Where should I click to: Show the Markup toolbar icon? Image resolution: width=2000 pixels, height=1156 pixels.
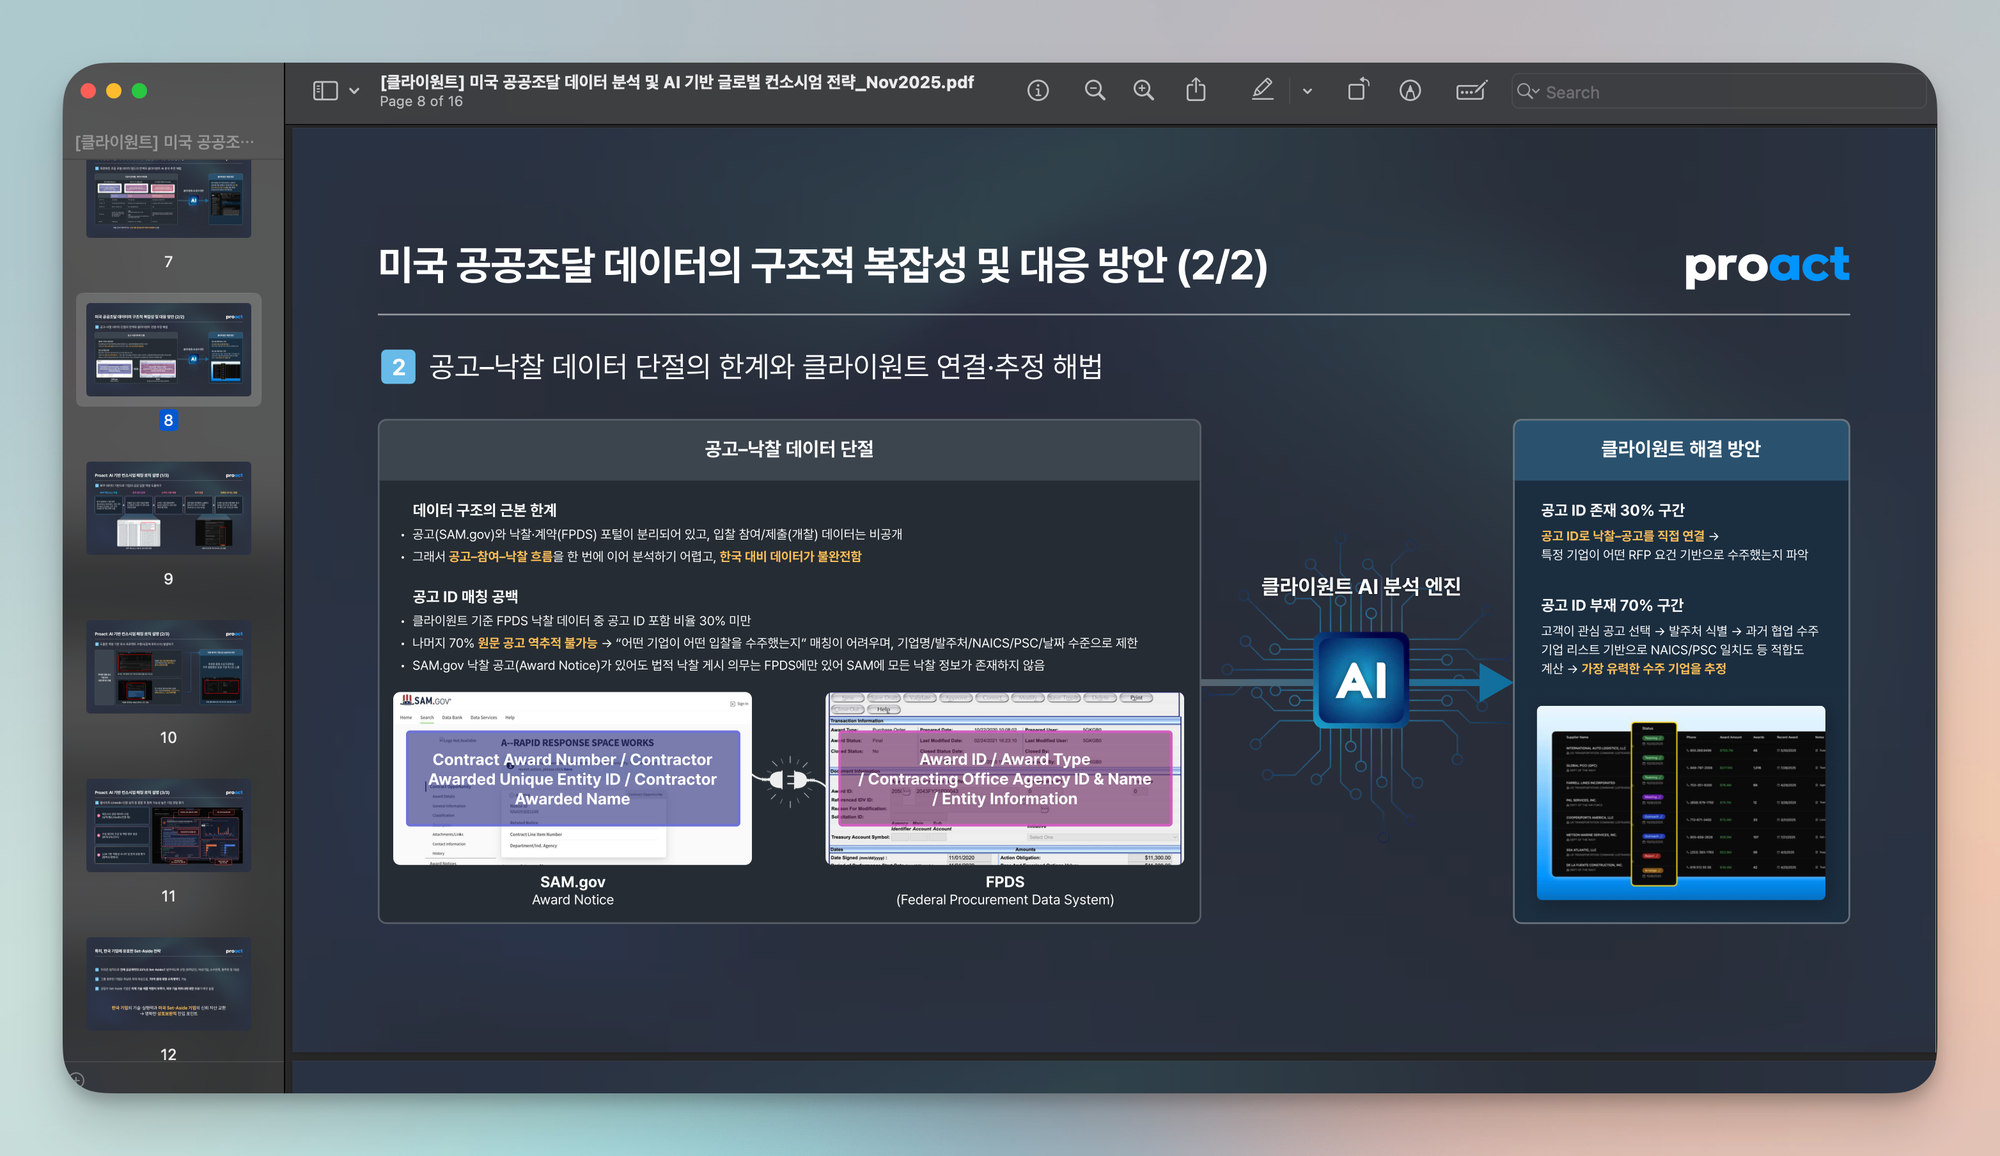(1410, 91)
